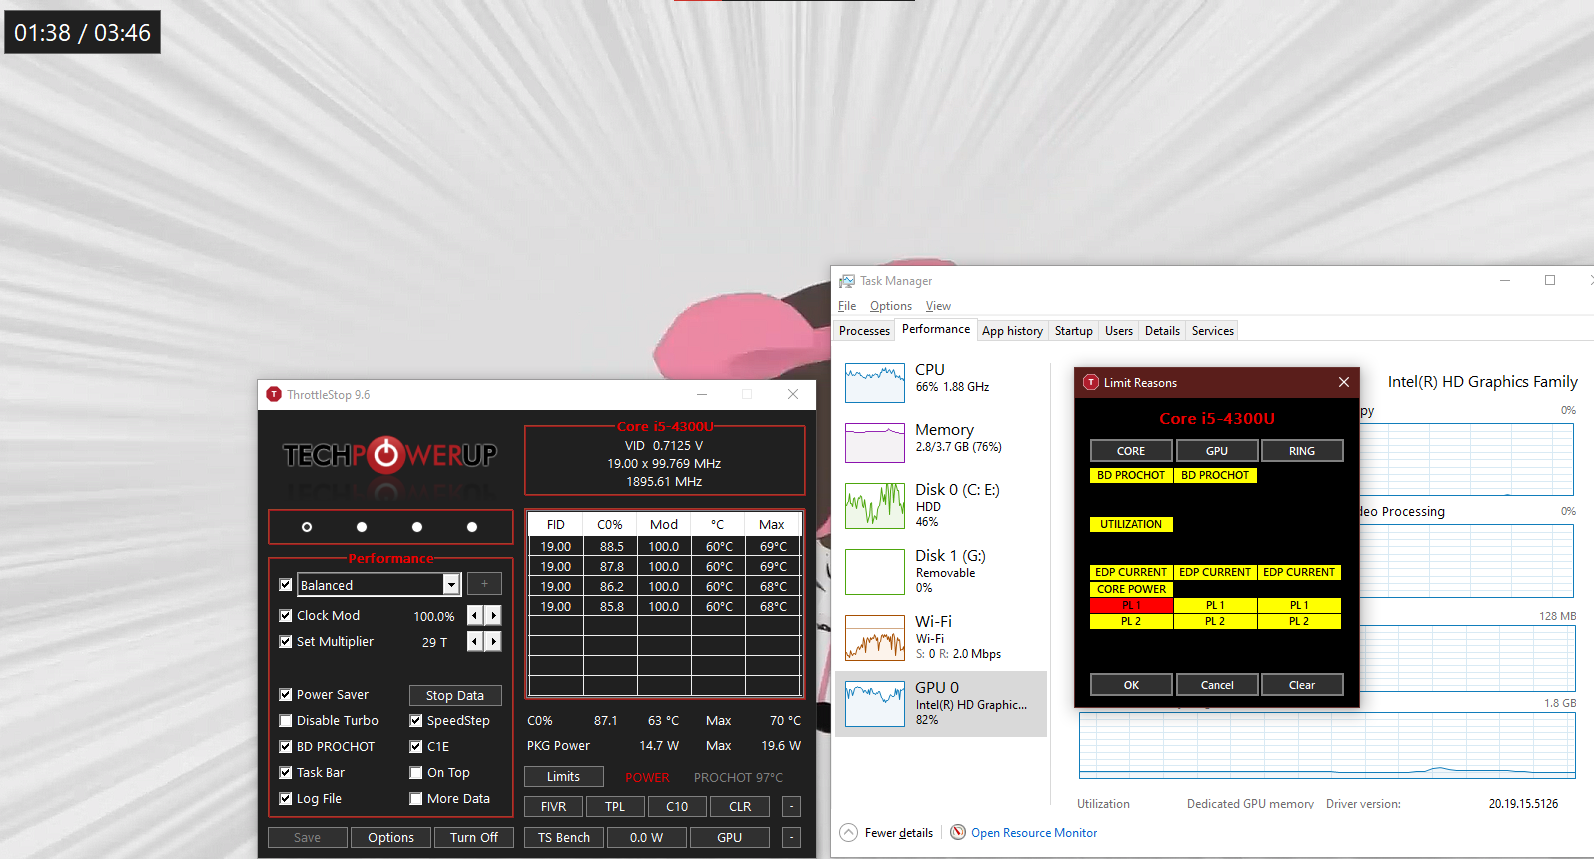Screen dimensions: 1594x859
Task: Toggle the Set Multiplier checkbox
Action: coord(286,642)
